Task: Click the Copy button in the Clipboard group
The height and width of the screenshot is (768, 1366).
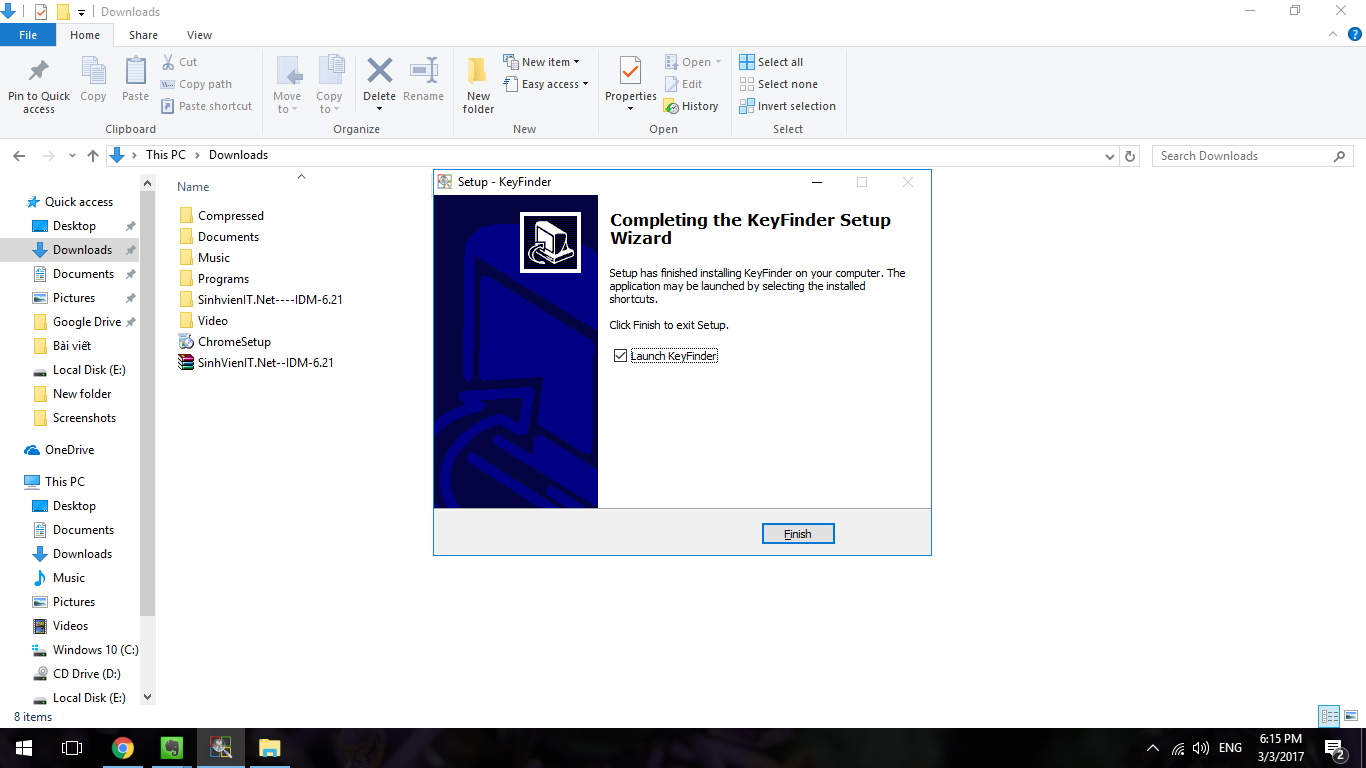Action: 93,80
